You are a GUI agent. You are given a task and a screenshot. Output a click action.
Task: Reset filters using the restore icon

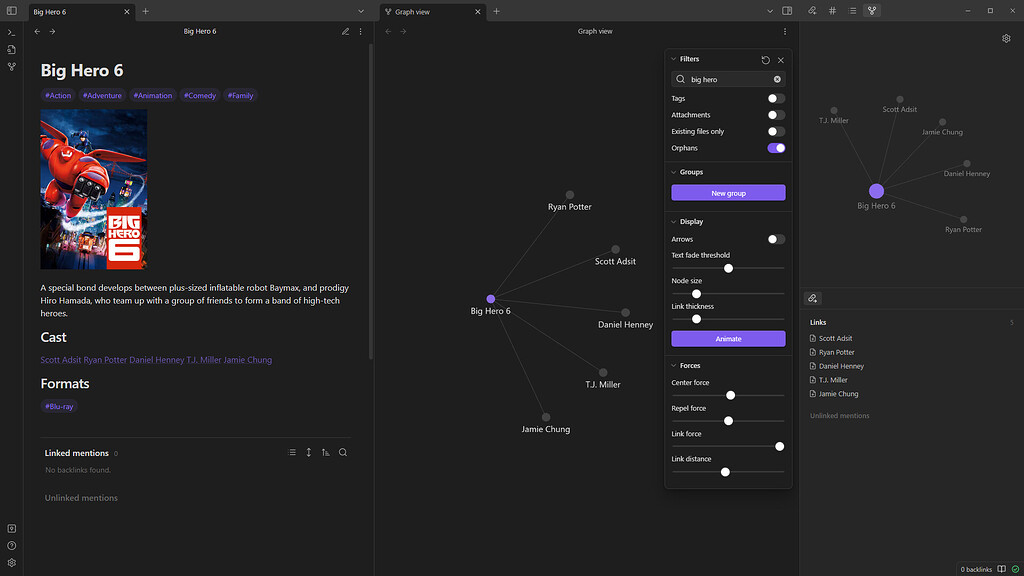765,59
